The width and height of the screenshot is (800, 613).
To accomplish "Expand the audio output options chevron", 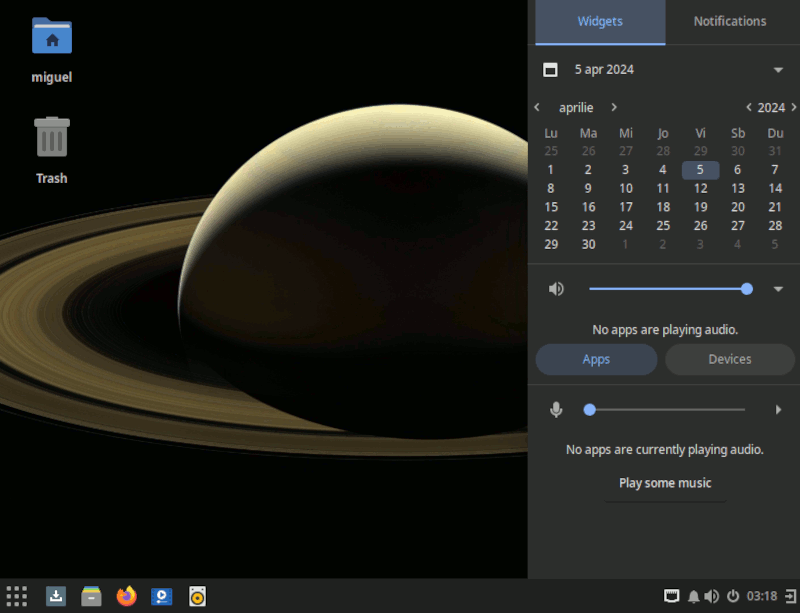I will pyautogui.click(x=778, y=288).
